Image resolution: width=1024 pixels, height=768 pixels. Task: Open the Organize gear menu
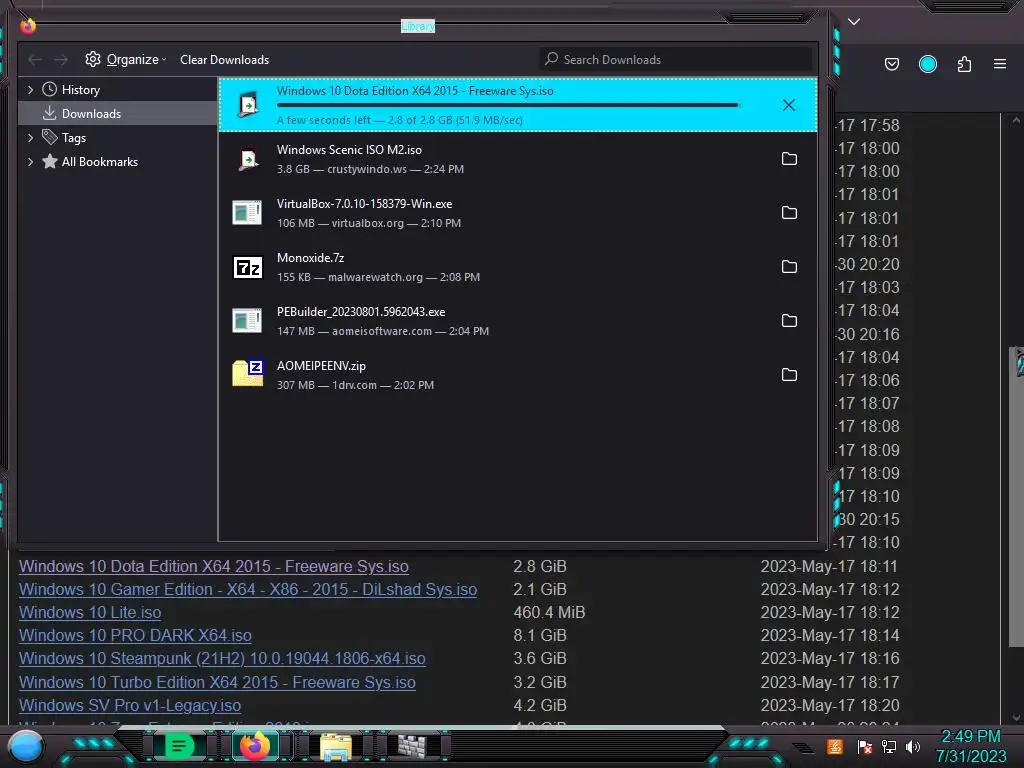click(x=125, y=59)
